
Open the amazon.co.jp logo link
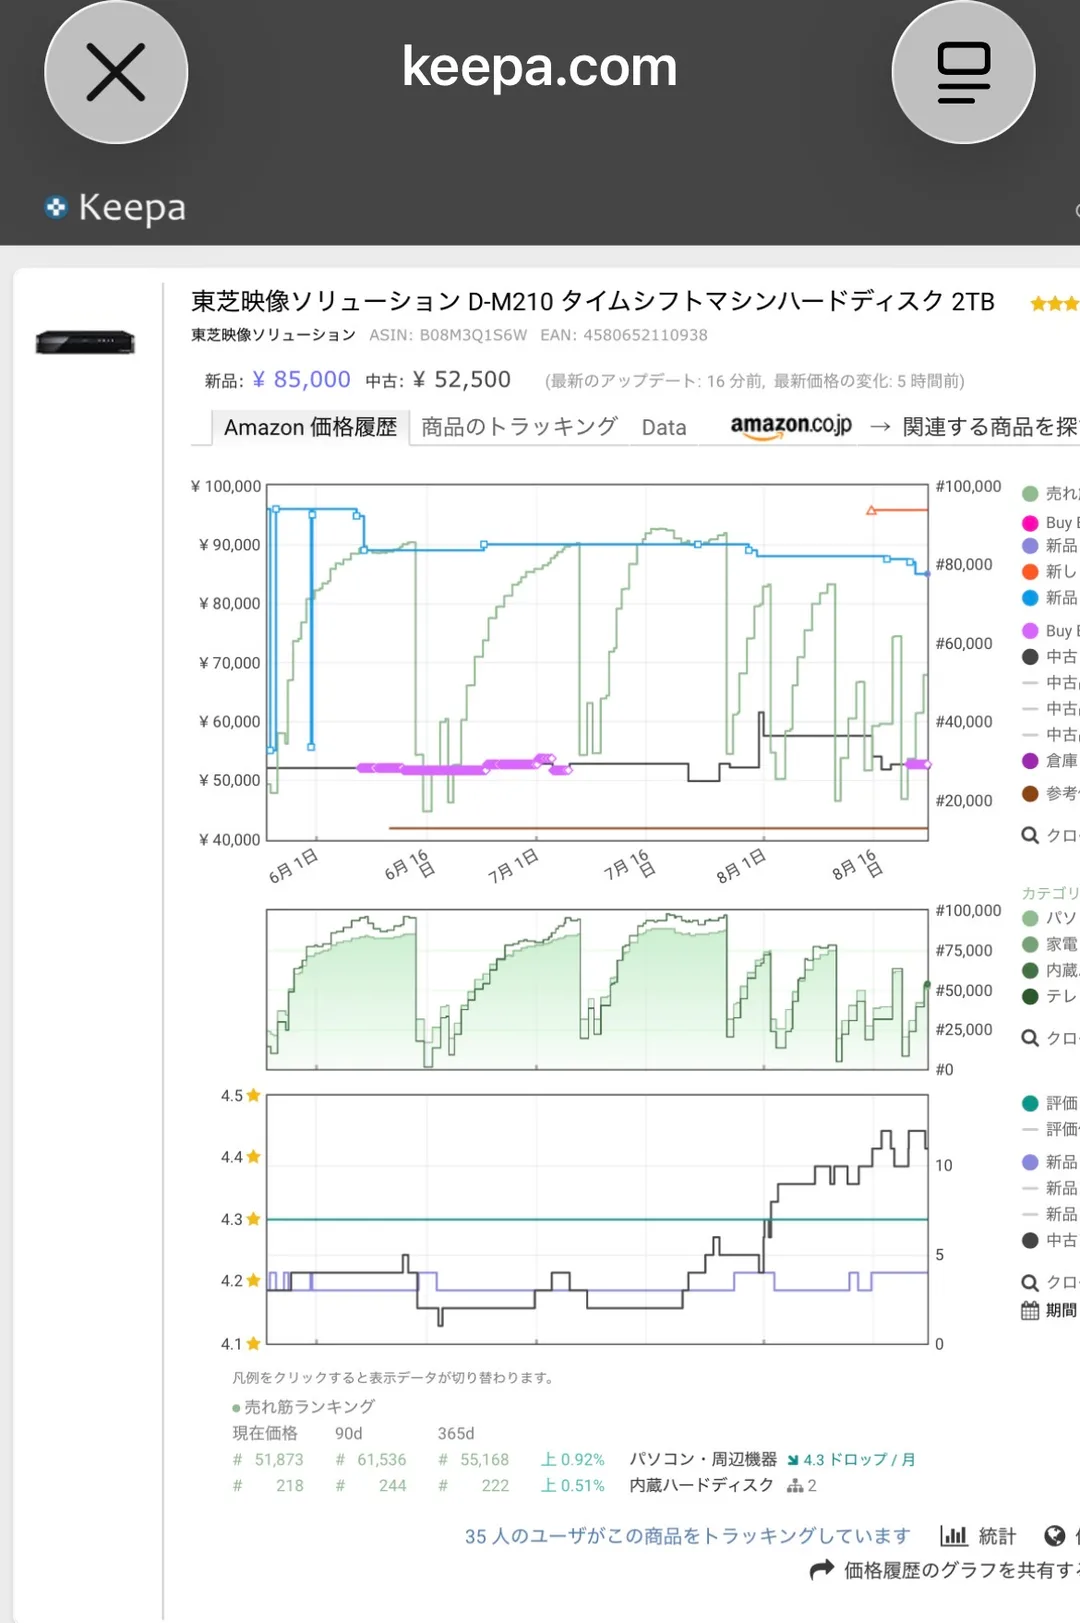791,426
